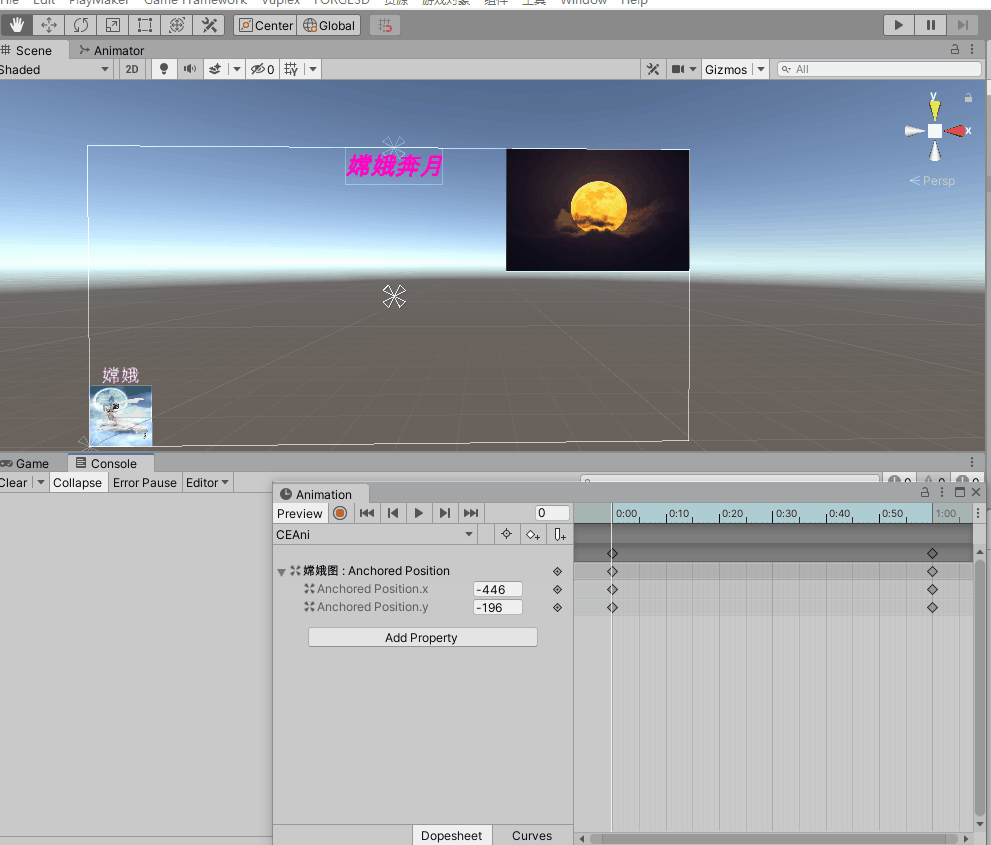Open the console Editor dropdown
Screen dimensions: 991x845
tap(207, 483)
